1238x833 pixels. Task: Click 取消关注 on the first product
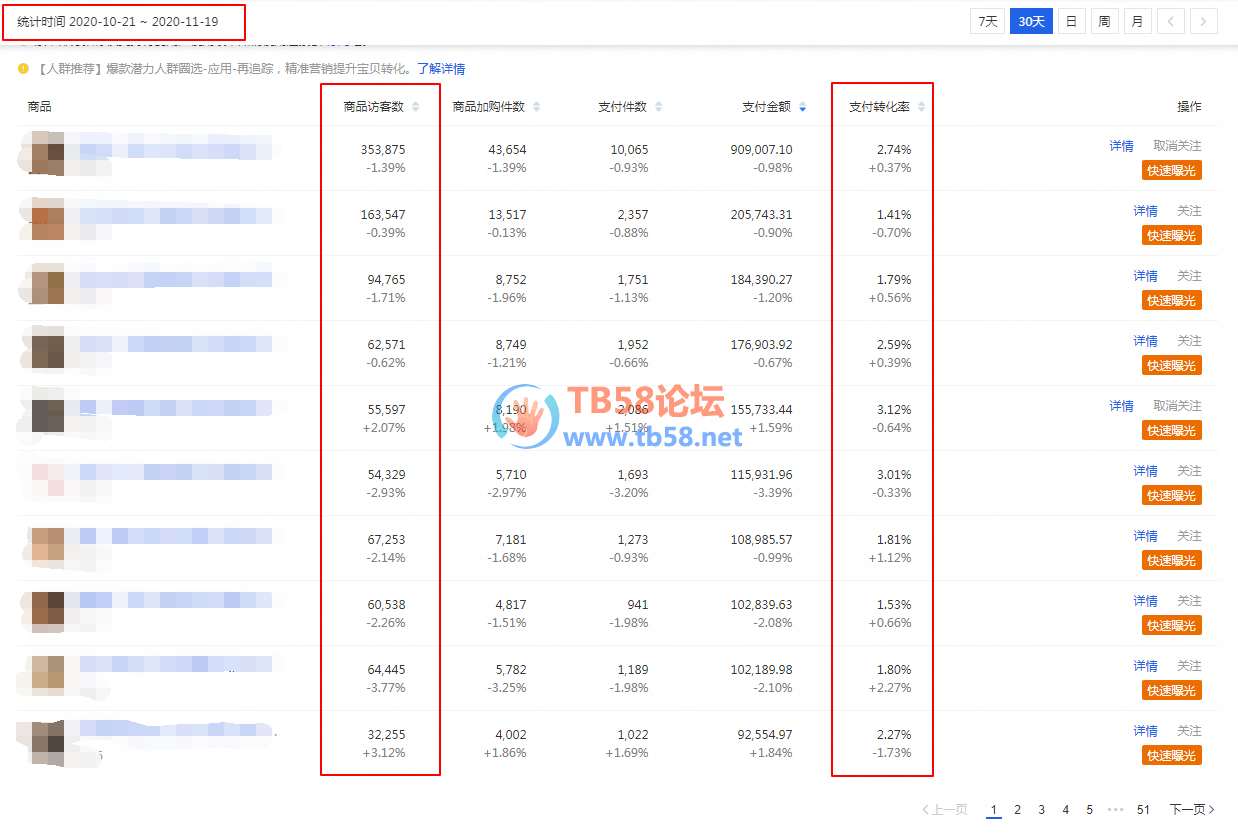pyautogui.click(x=1177, y=146)
